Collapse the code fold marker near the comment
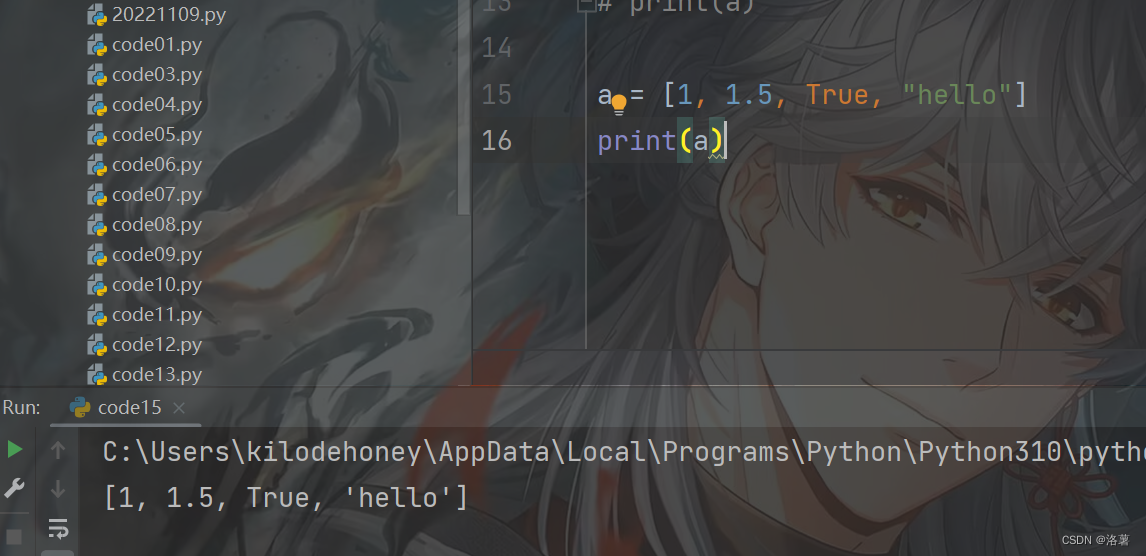Screen dimensions: 1146x556 click(585, 6)
